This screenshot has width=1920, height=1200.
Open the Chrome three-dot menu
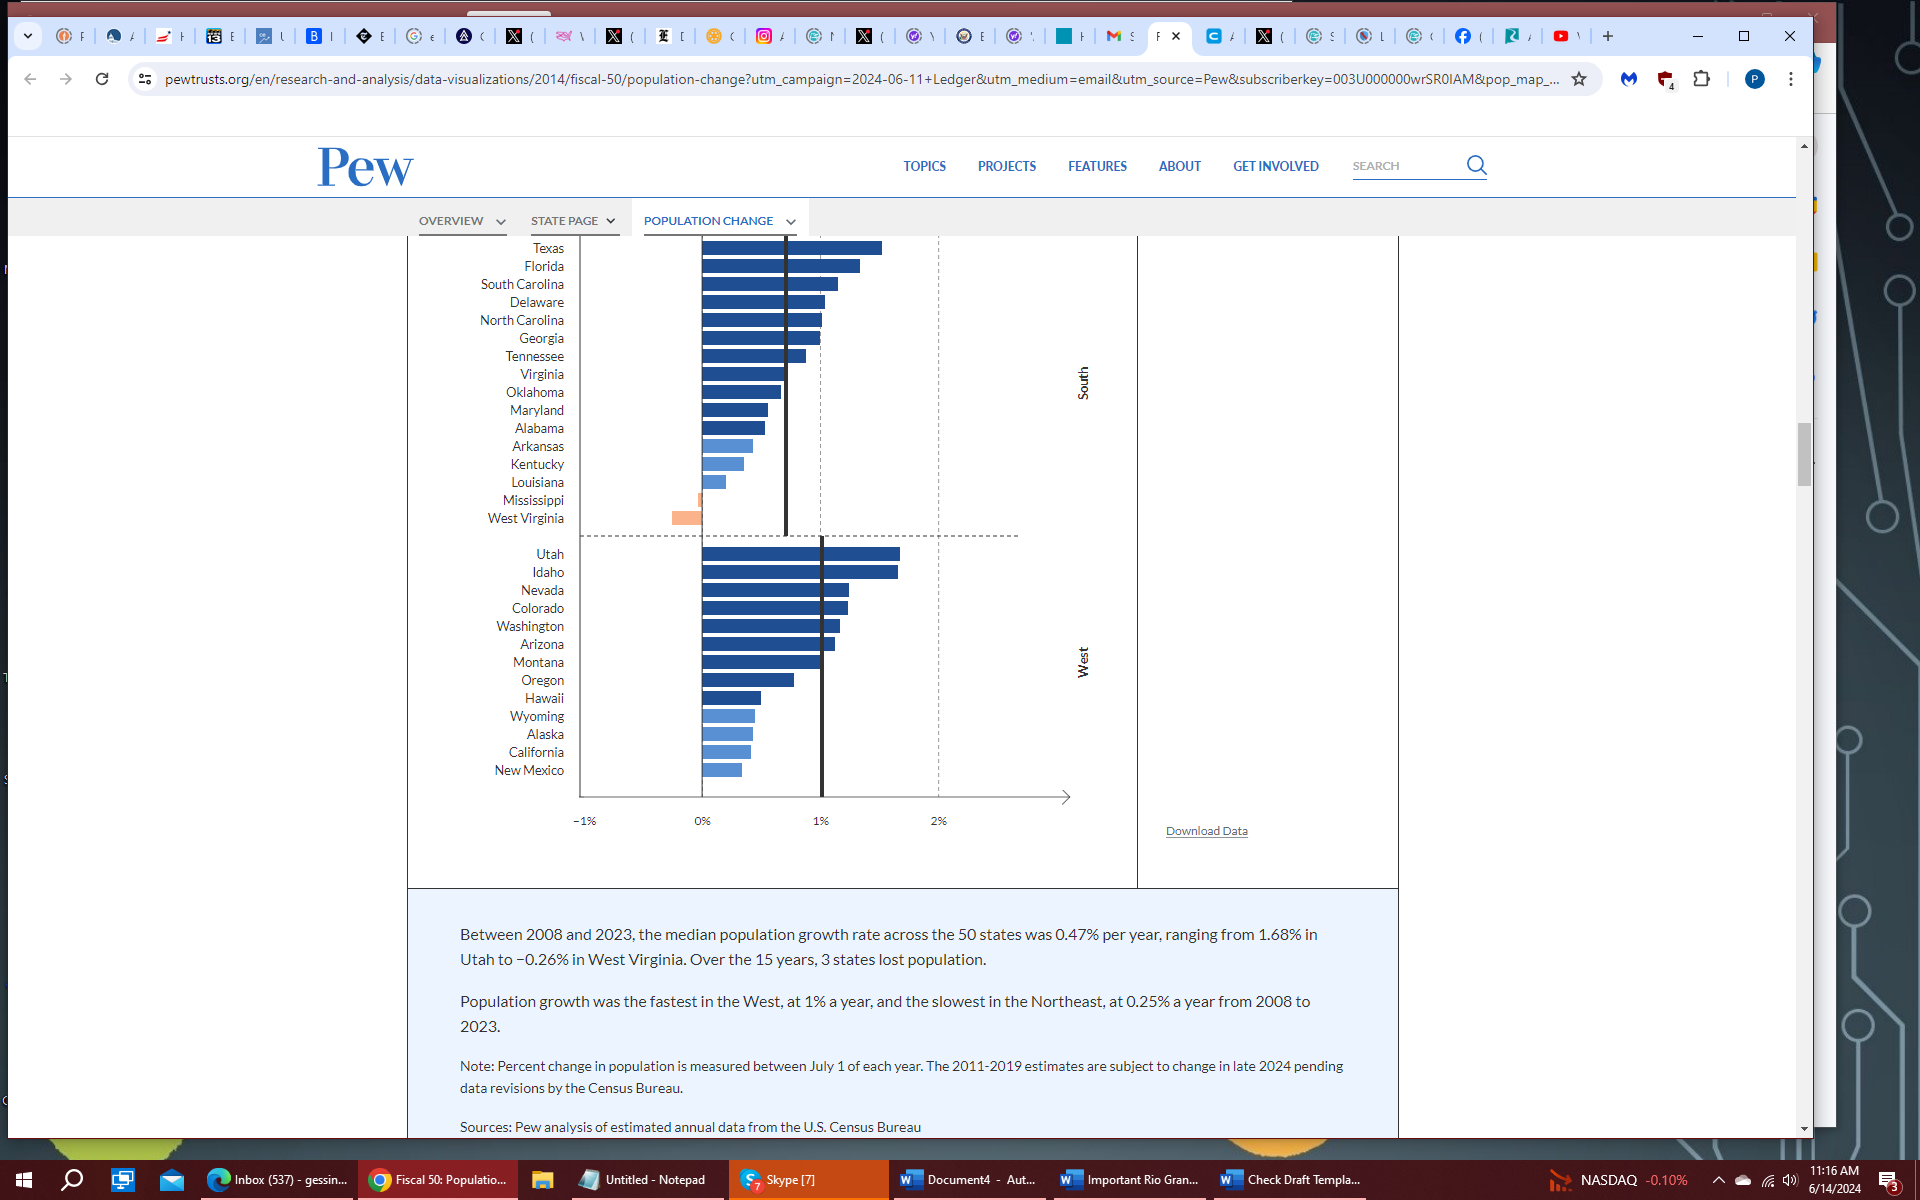1790,79
